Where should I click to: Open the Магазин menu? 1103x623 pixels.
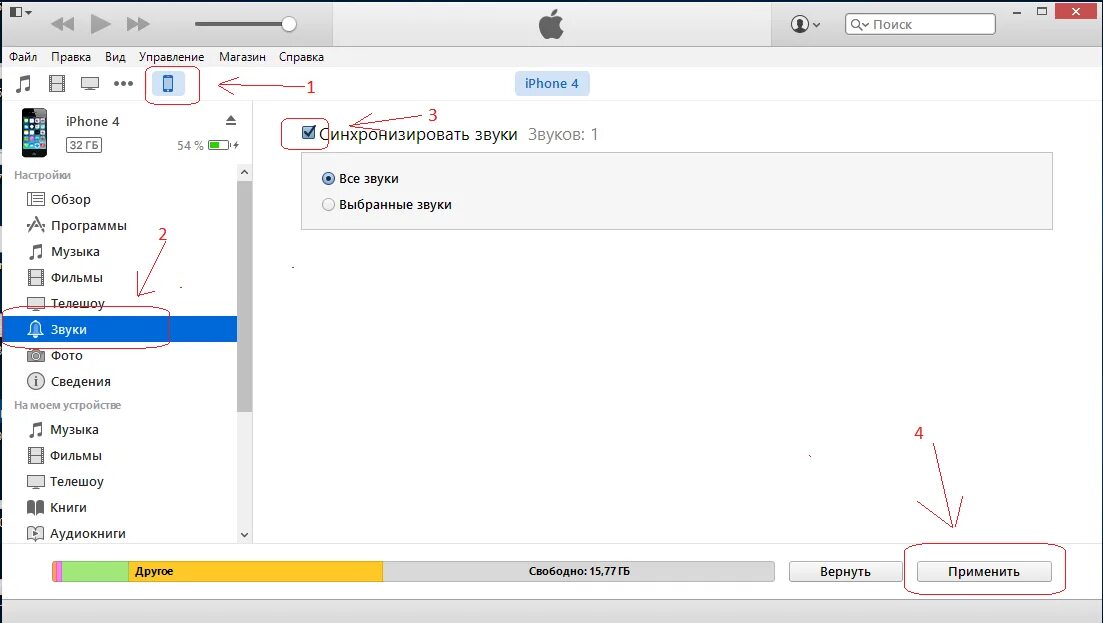[242, 57]
